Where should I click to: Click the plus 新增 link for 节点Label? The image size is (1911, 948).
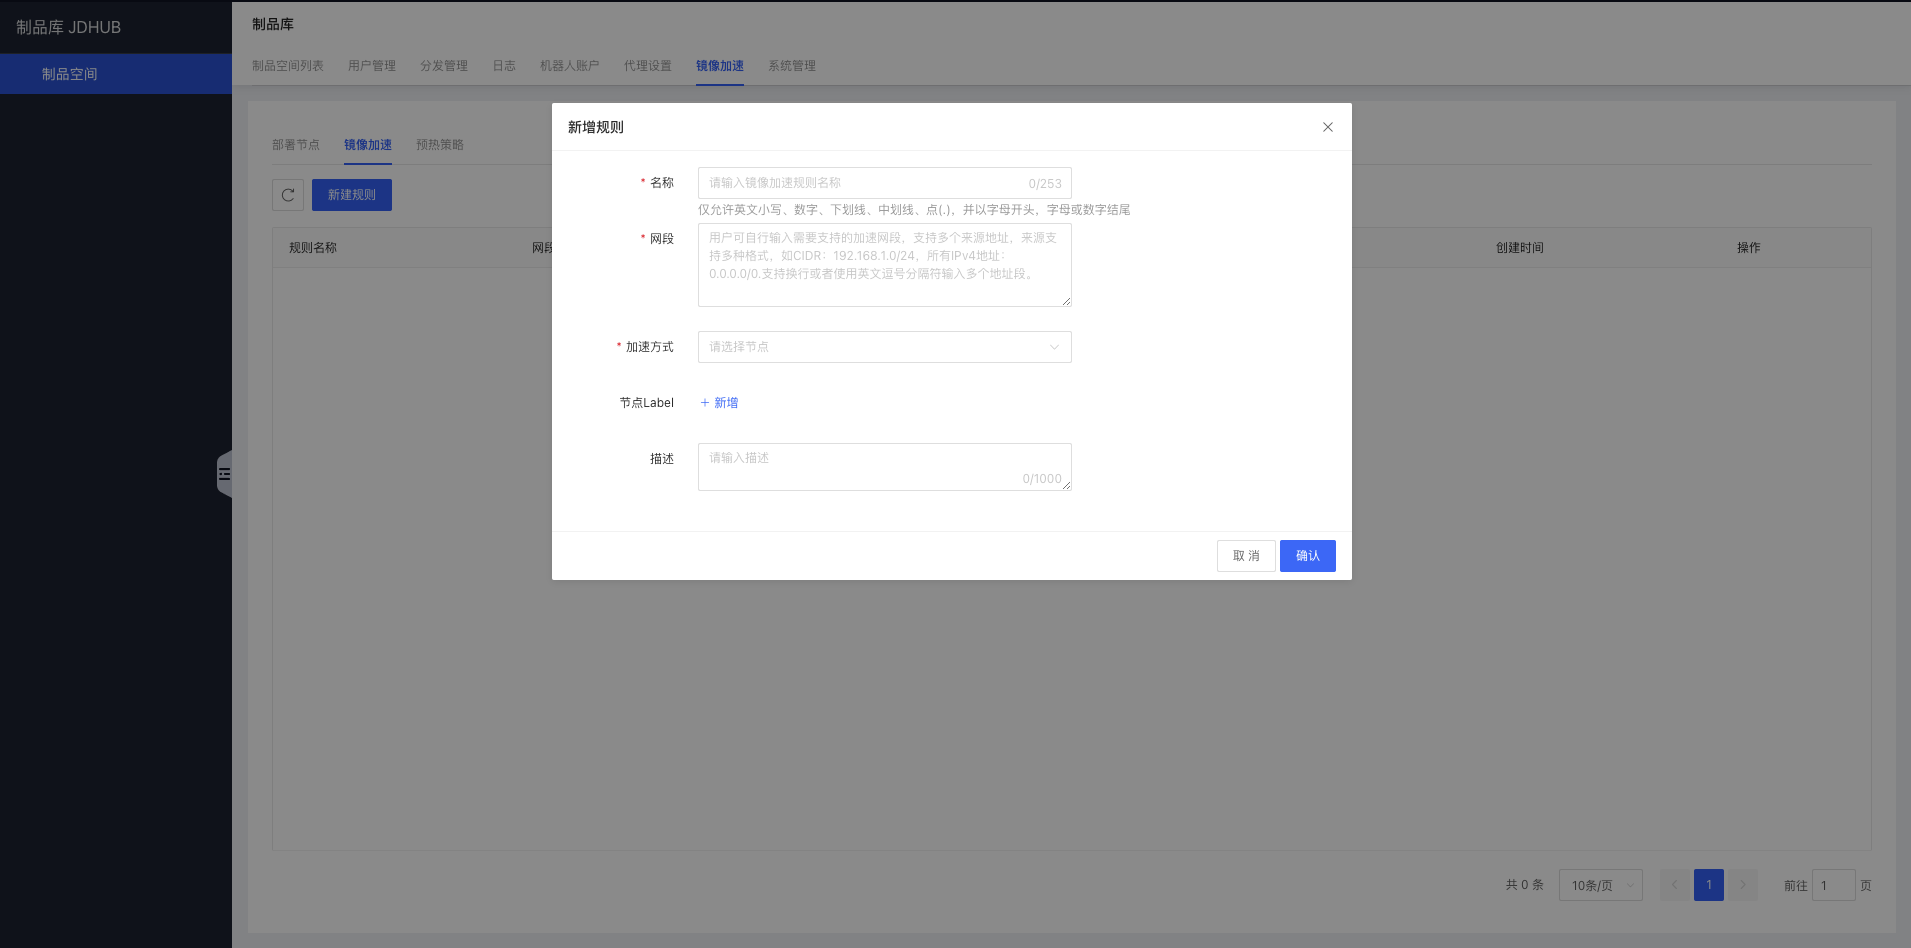click(719, 403)
